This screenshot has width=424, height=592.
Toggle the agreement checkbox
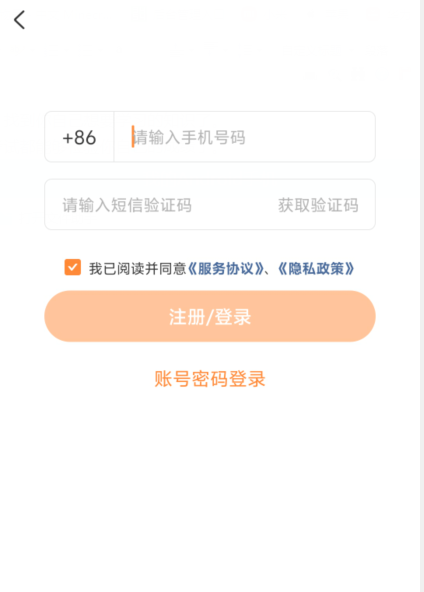point(72,267)
